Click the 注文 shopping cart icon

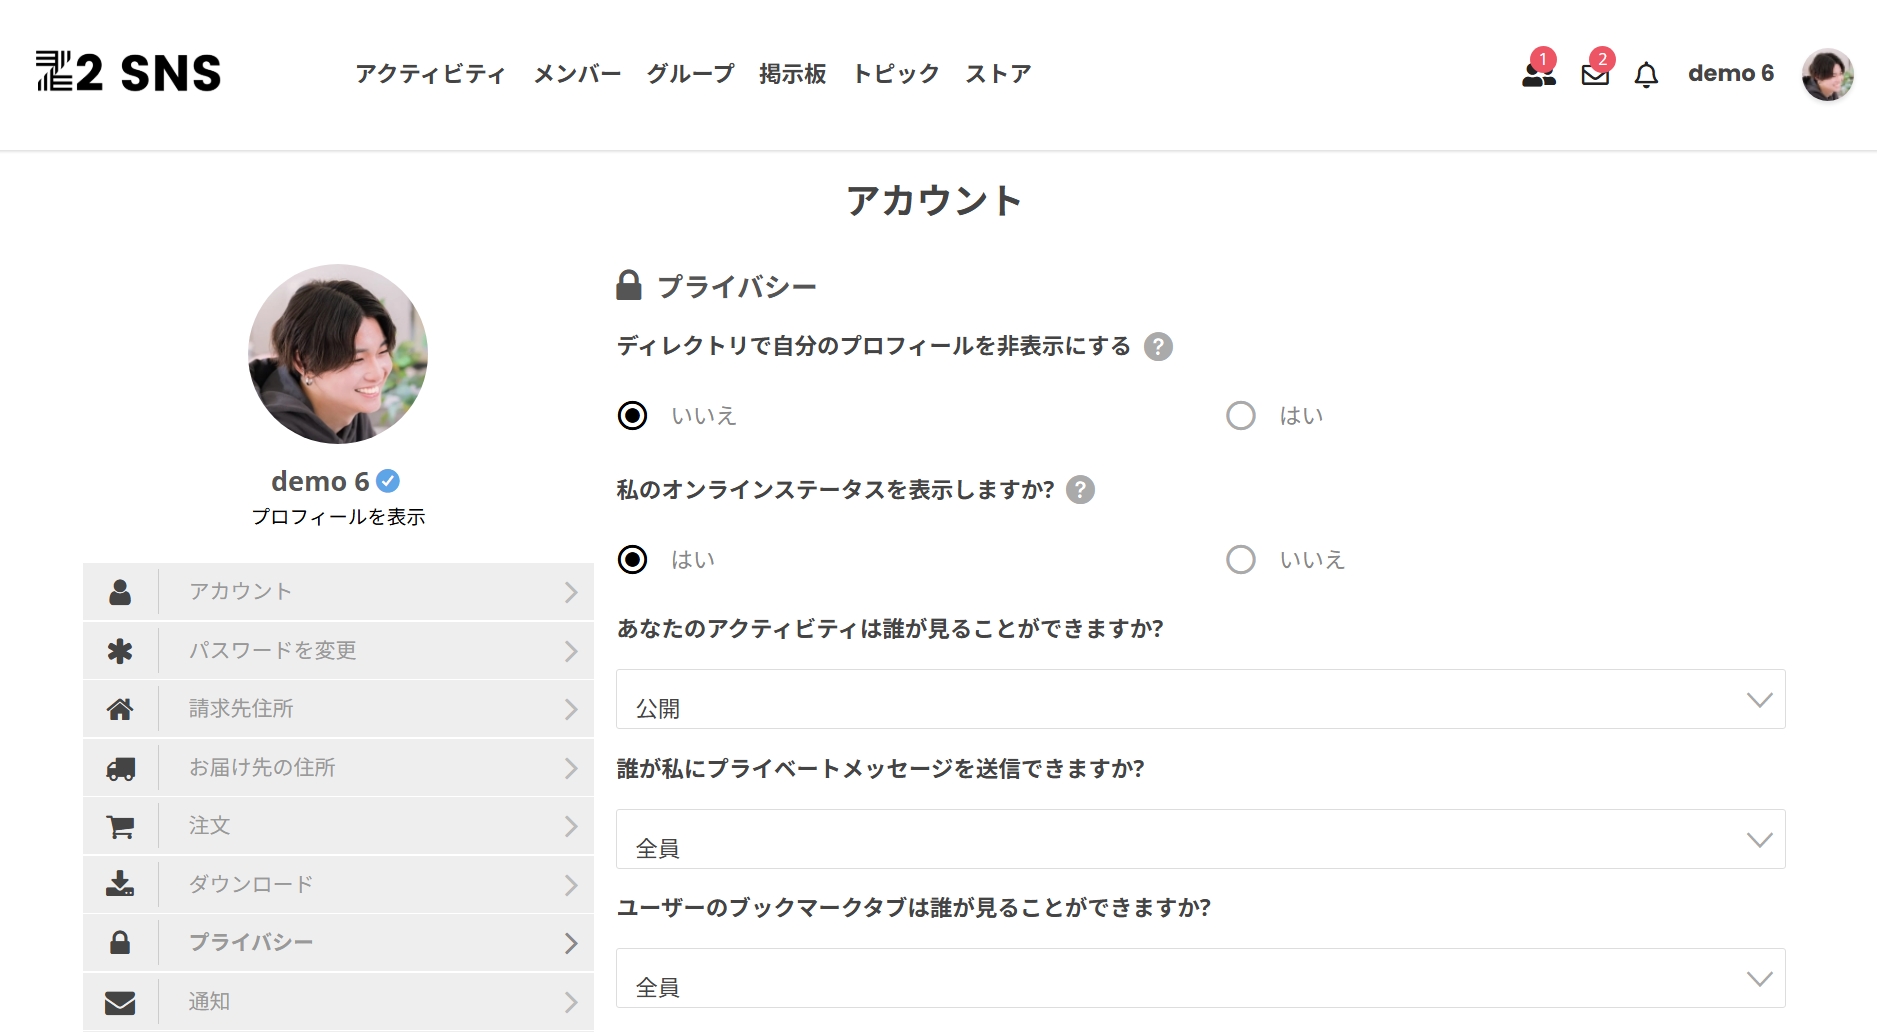coord(120,827)
